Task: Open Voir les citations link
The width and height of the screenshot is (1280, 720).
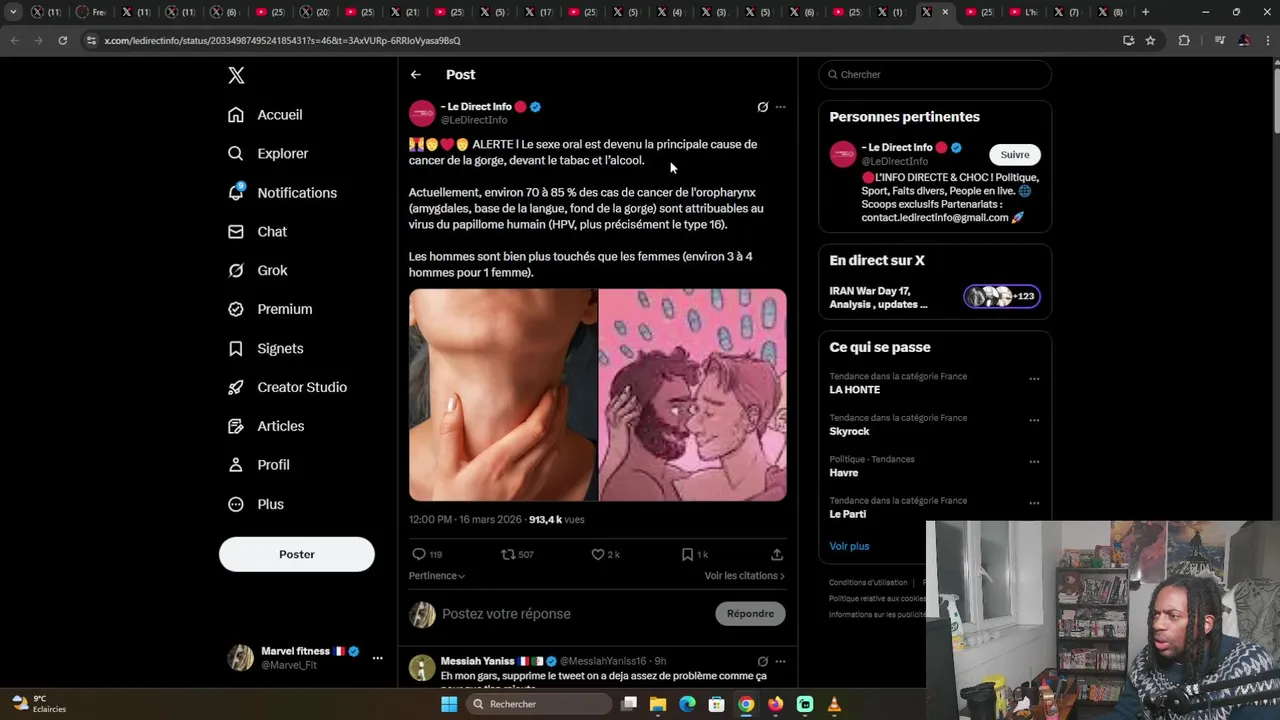Action: tap(745, 576)
